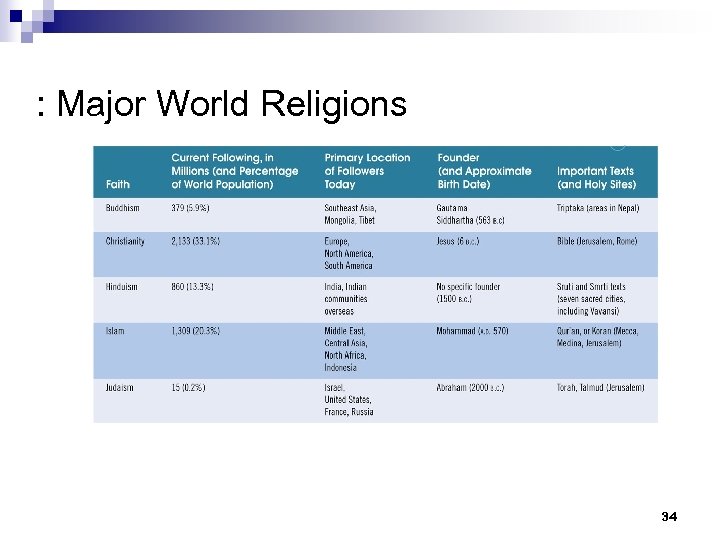Select the 'Mohammad' founder cell

coord(472,331)
